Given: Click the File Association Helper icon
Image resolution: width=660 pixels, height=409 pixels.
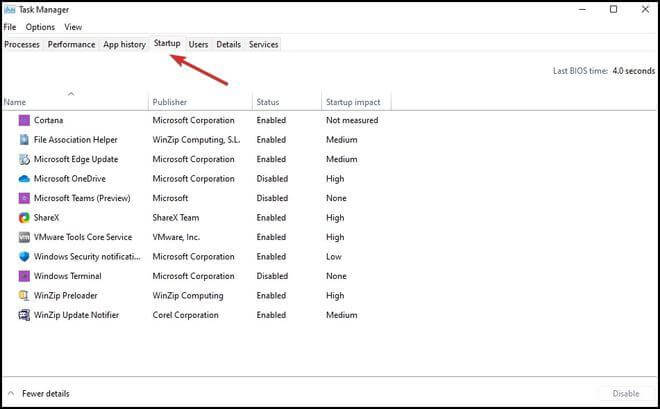Looking at the screenshot, I should coord(24,140).
